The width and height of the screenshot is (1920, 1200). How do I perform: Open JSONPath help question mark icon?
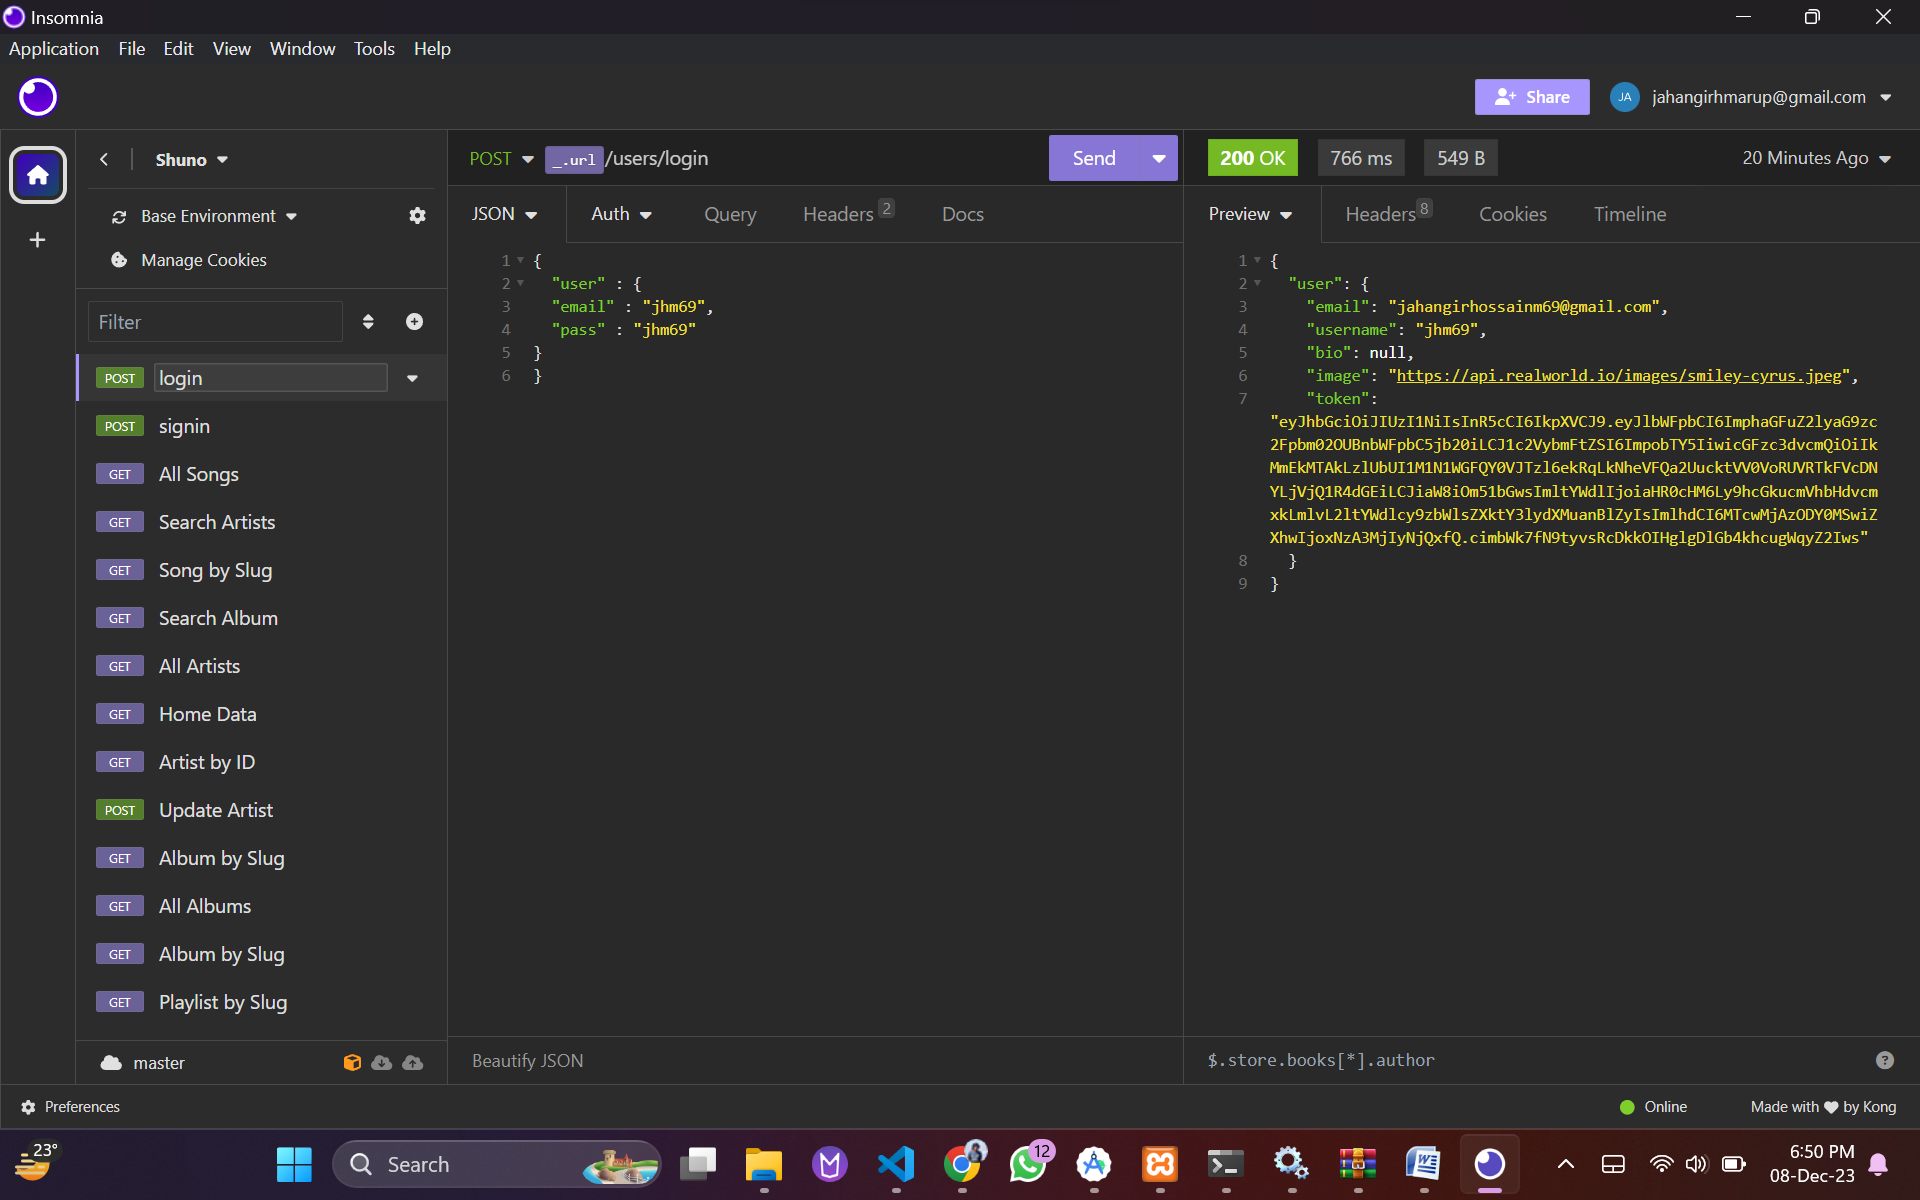[x=1884, y=1060]
